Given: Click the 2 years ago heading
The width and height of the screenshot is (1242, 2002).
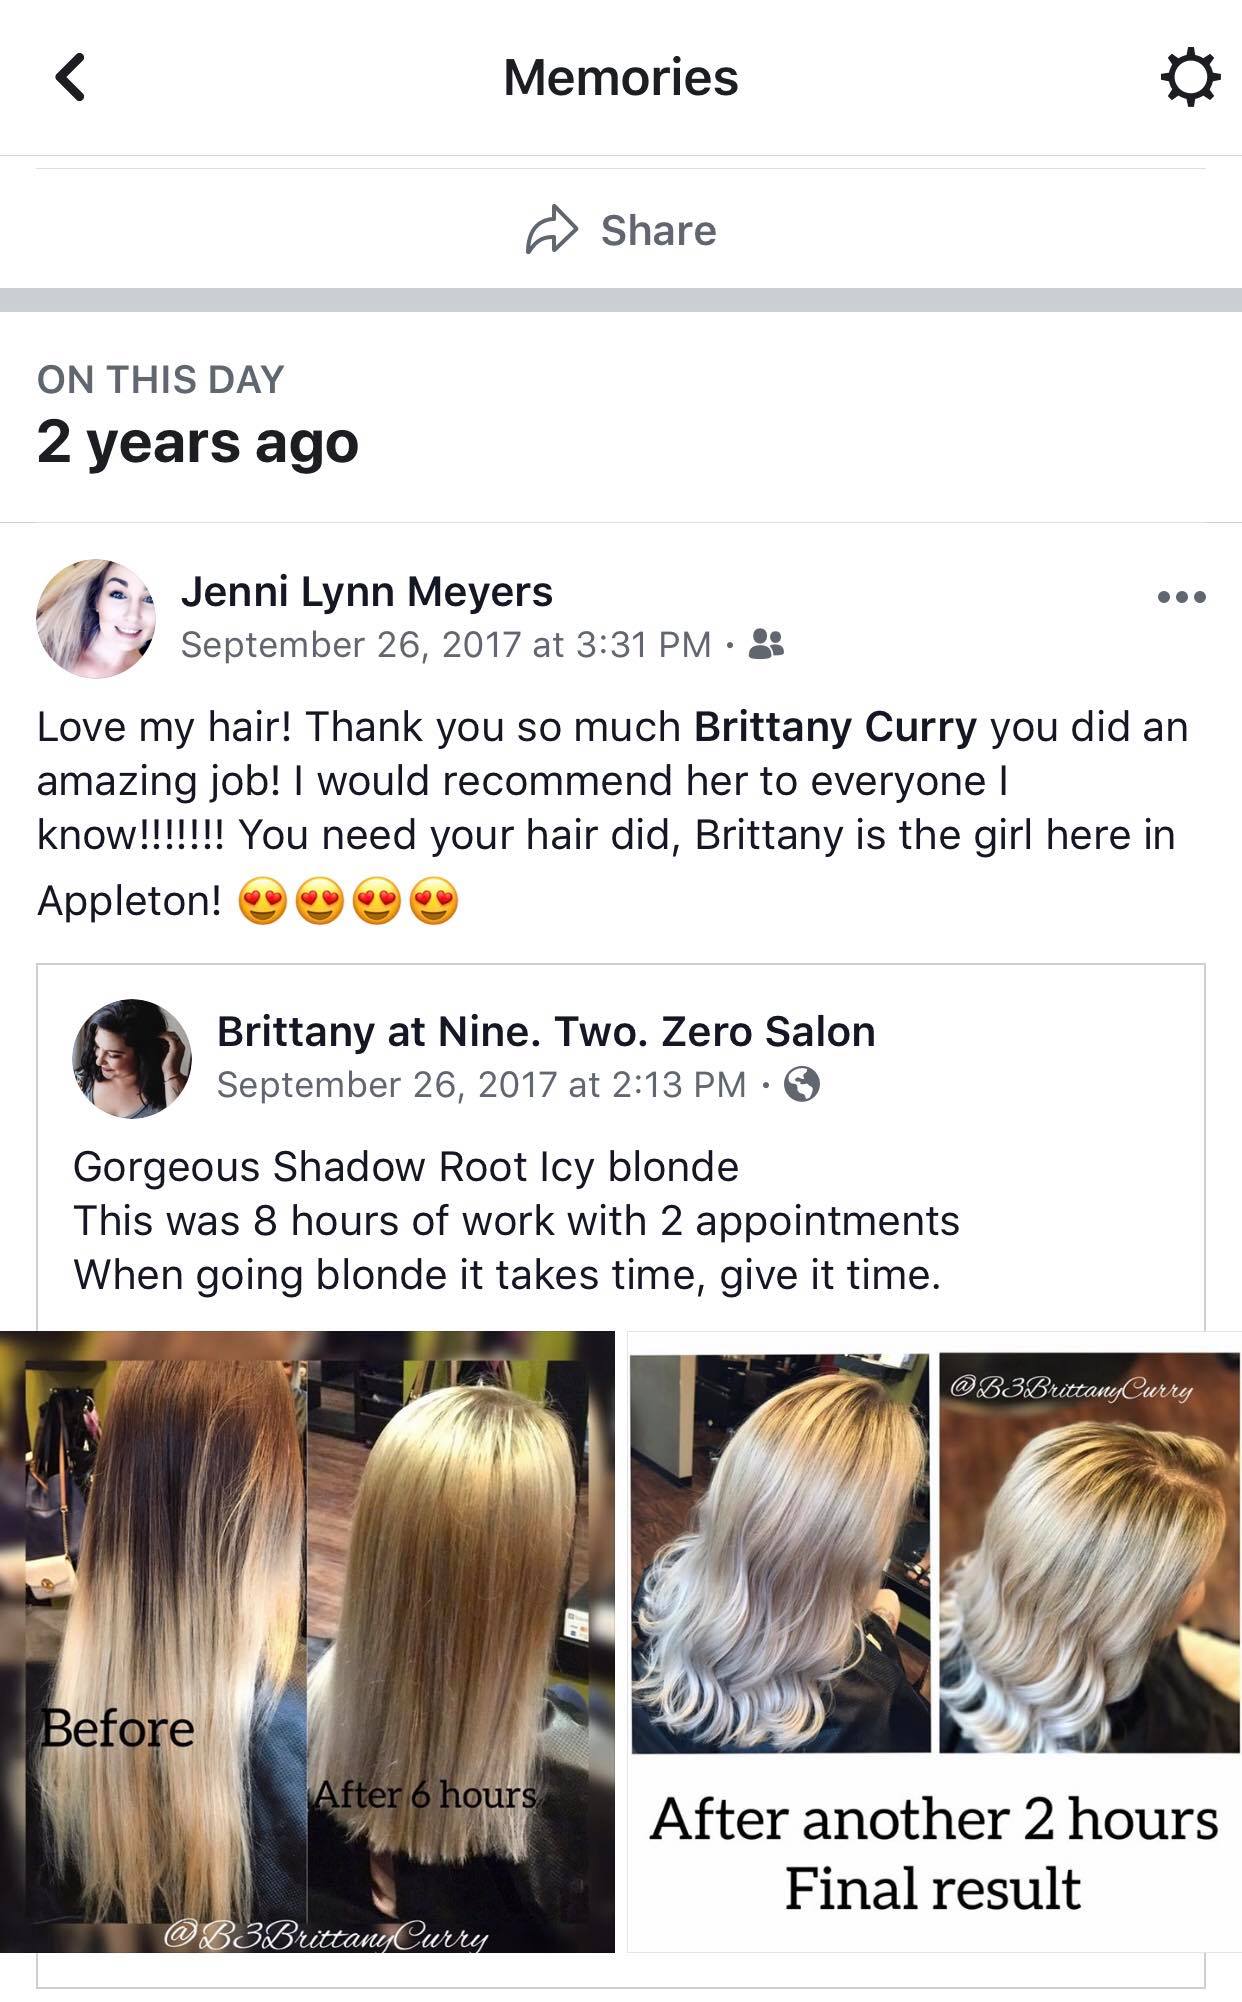Looking at the screenshot, I should coord(197,442).
